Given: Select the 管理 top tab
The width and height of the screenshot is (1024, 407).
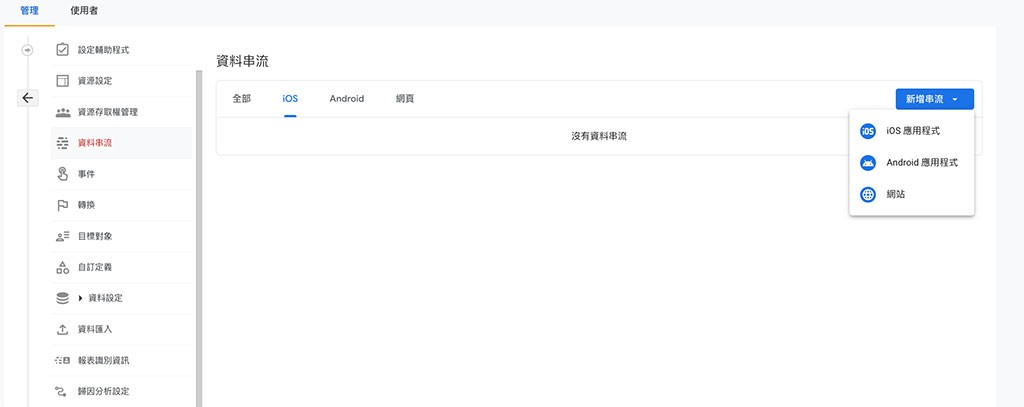Looking at the screenshot, I should pyautogui.click(x=29, y=11).
